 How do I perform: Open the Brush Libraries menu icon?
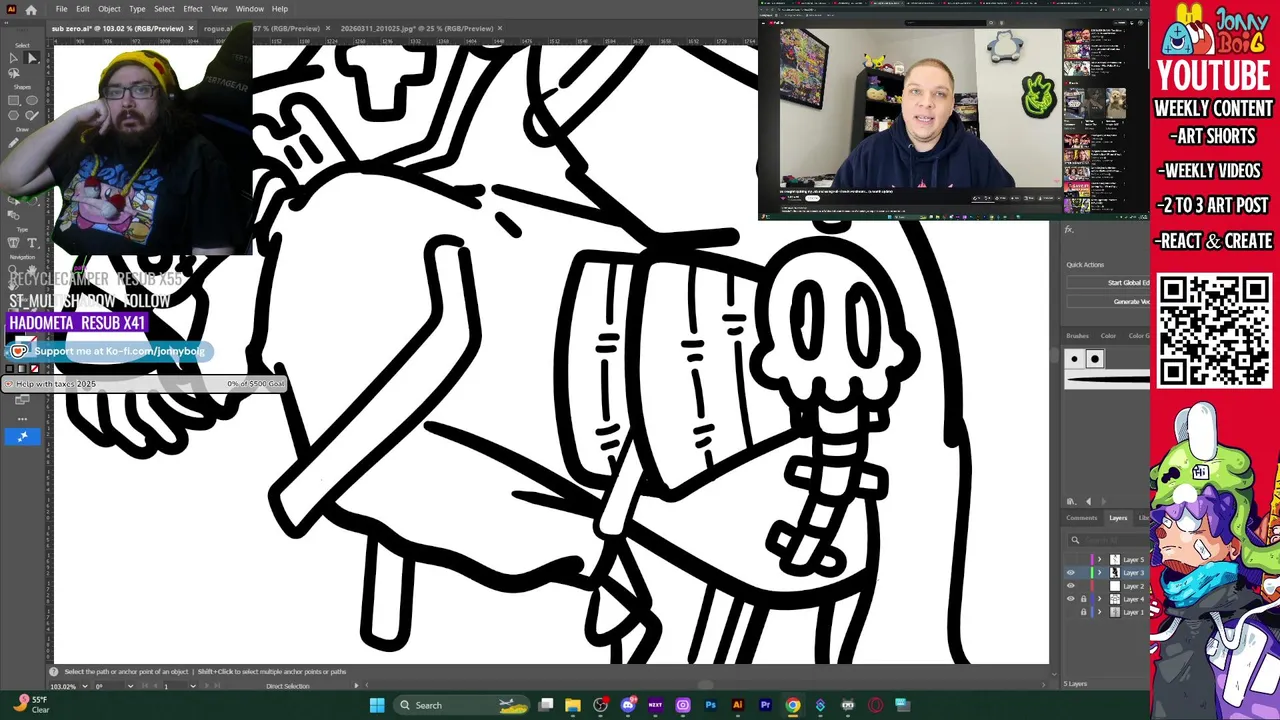[1072, 501]
